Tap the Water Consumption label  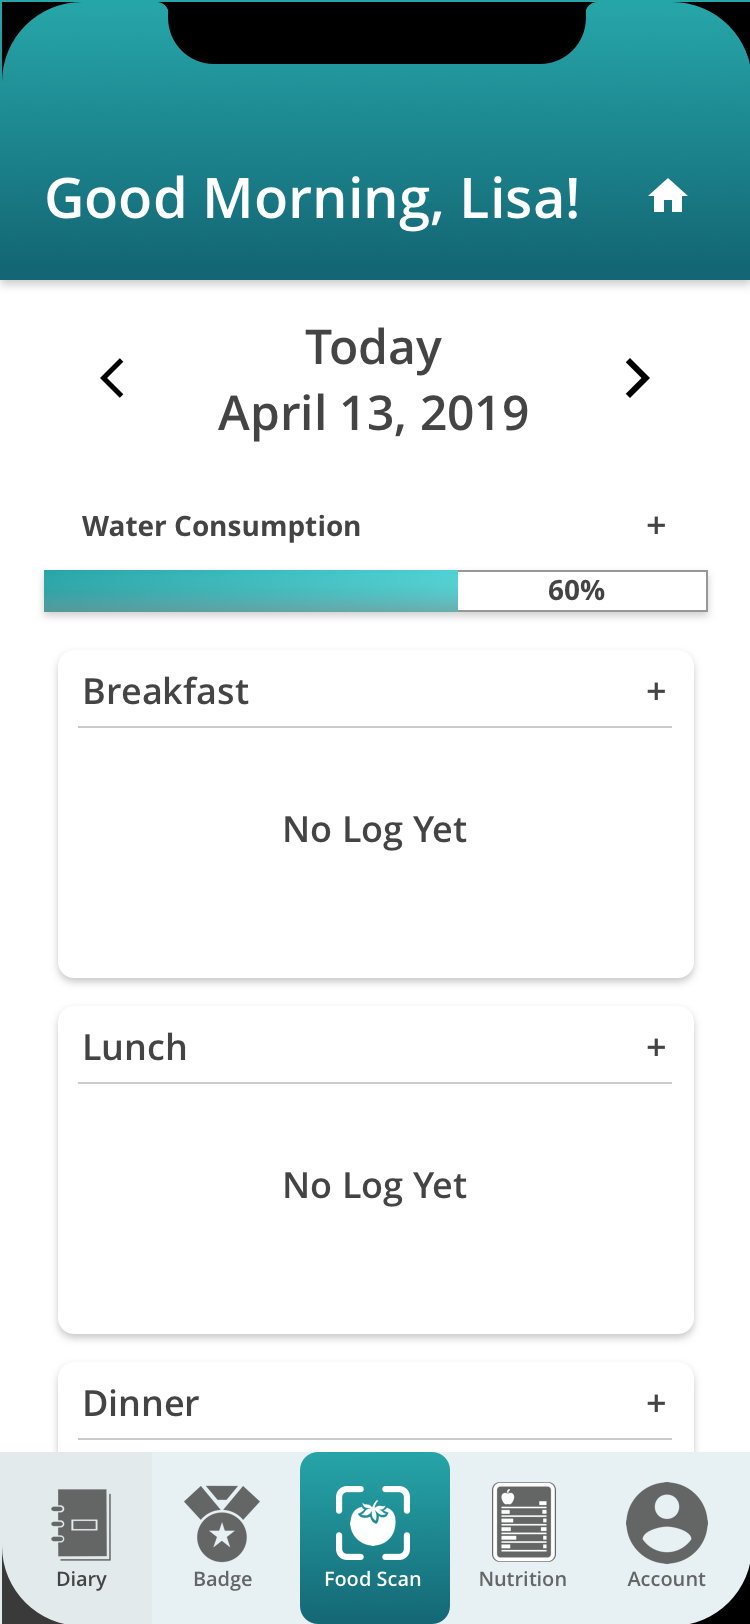pos(221,526)
